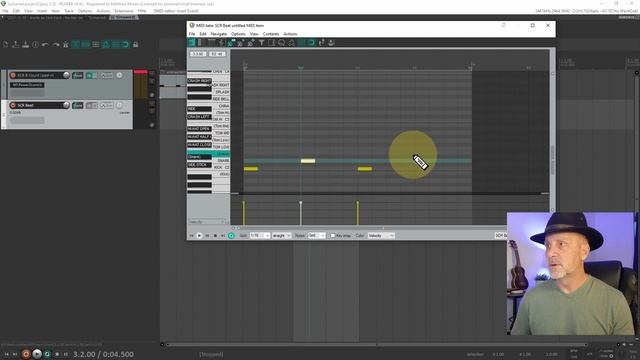Image resolution: width=640 pixels, height=360 pixels.
Task: Open Options menu in MIDI editor
Action: [238, 34]
